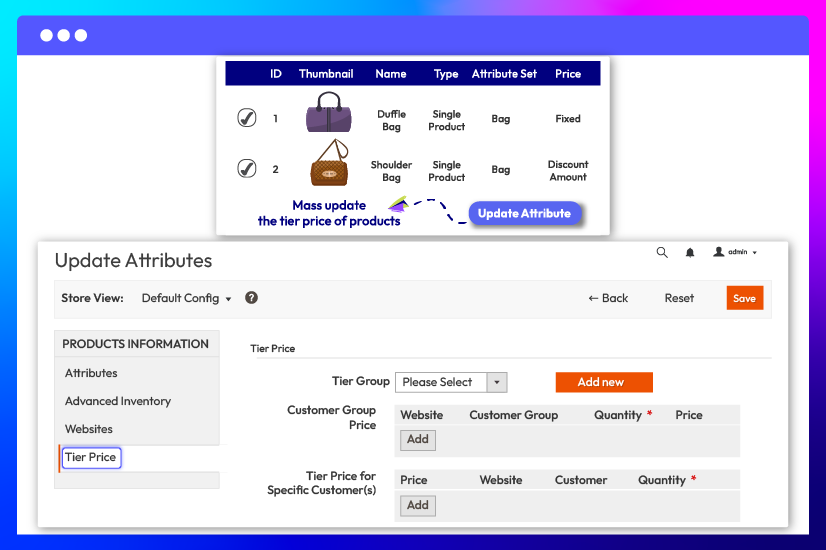Open the Shoulder Bag thumbnail
The image size is (826, 550).
(330, 163)
